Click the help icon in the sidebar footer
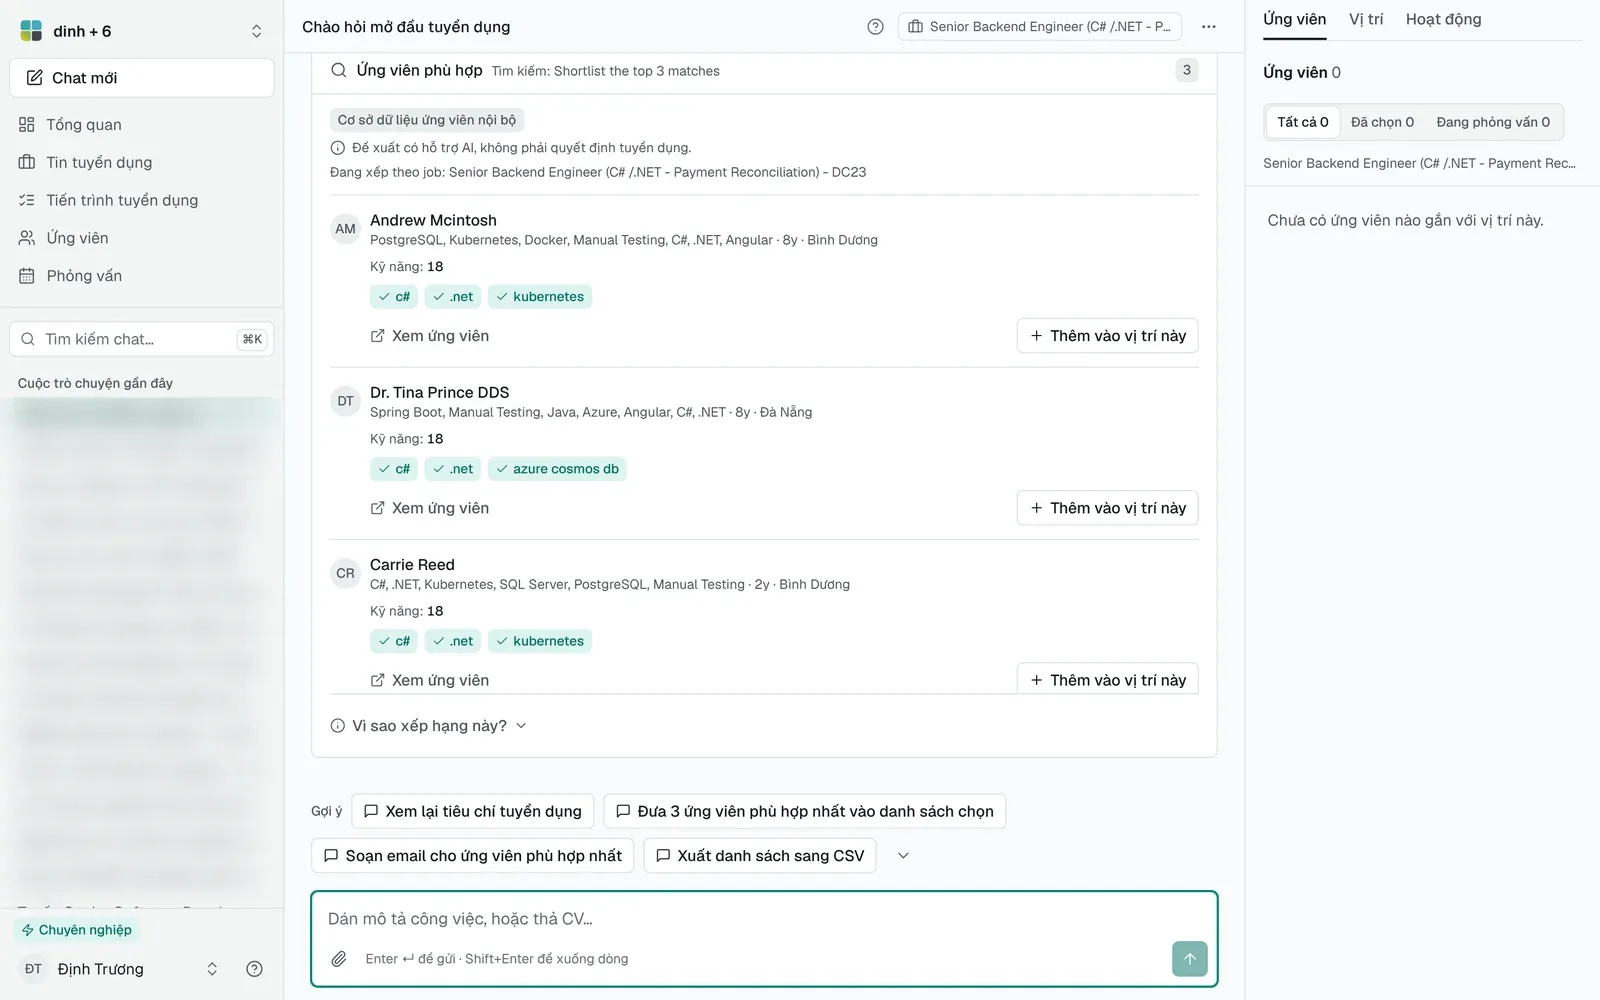 click(x=254, y=969)
